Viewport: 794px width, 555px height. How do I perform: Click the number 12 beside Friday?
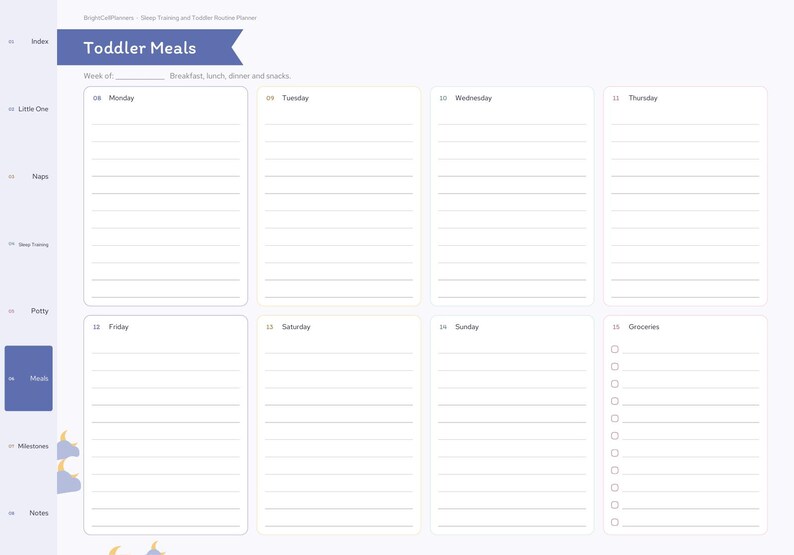[96, 327]
